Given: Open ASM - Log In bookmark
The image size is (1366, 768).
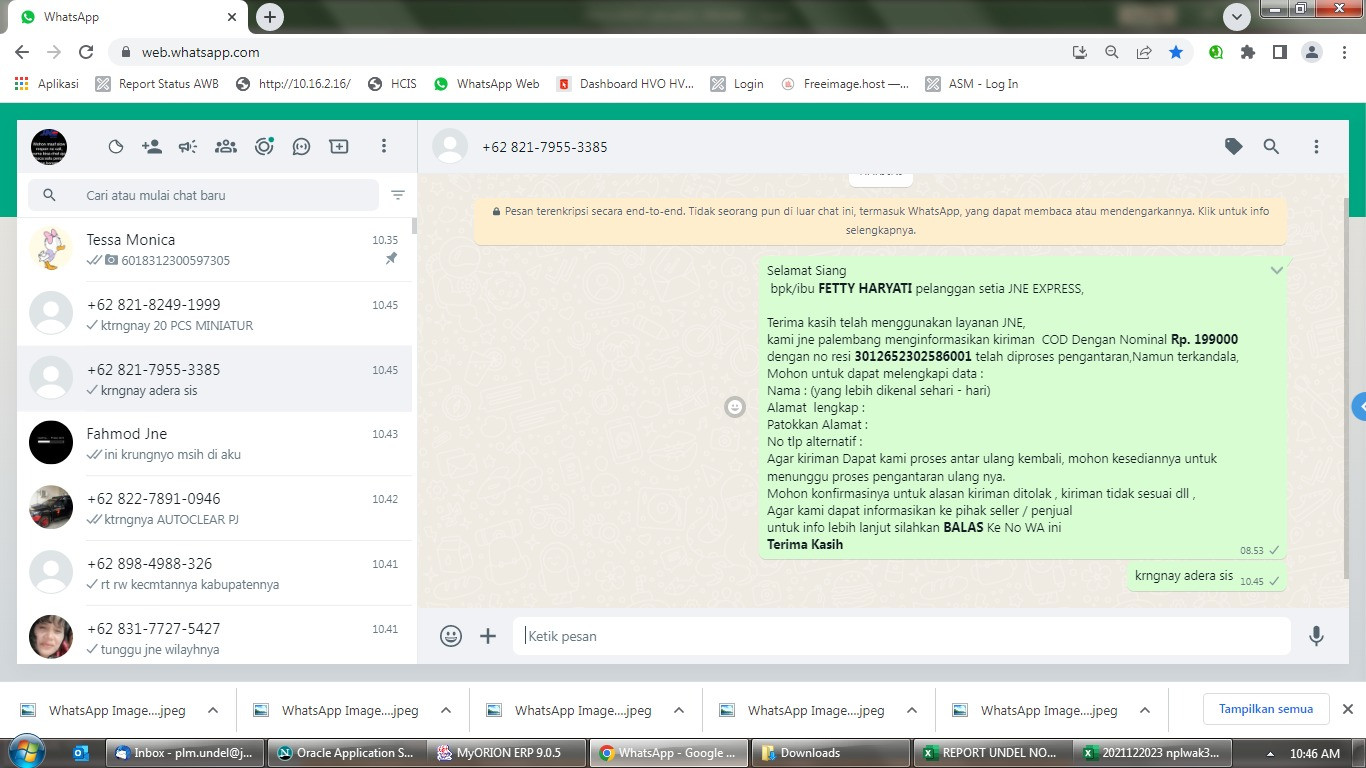Looking at the screenshot, I should [x=972, y=84].
